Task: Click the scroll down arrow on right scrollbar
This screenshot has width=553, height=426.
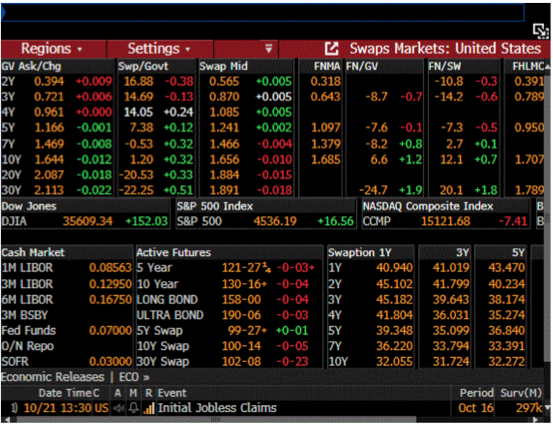Action: click(x=547, y=408)
